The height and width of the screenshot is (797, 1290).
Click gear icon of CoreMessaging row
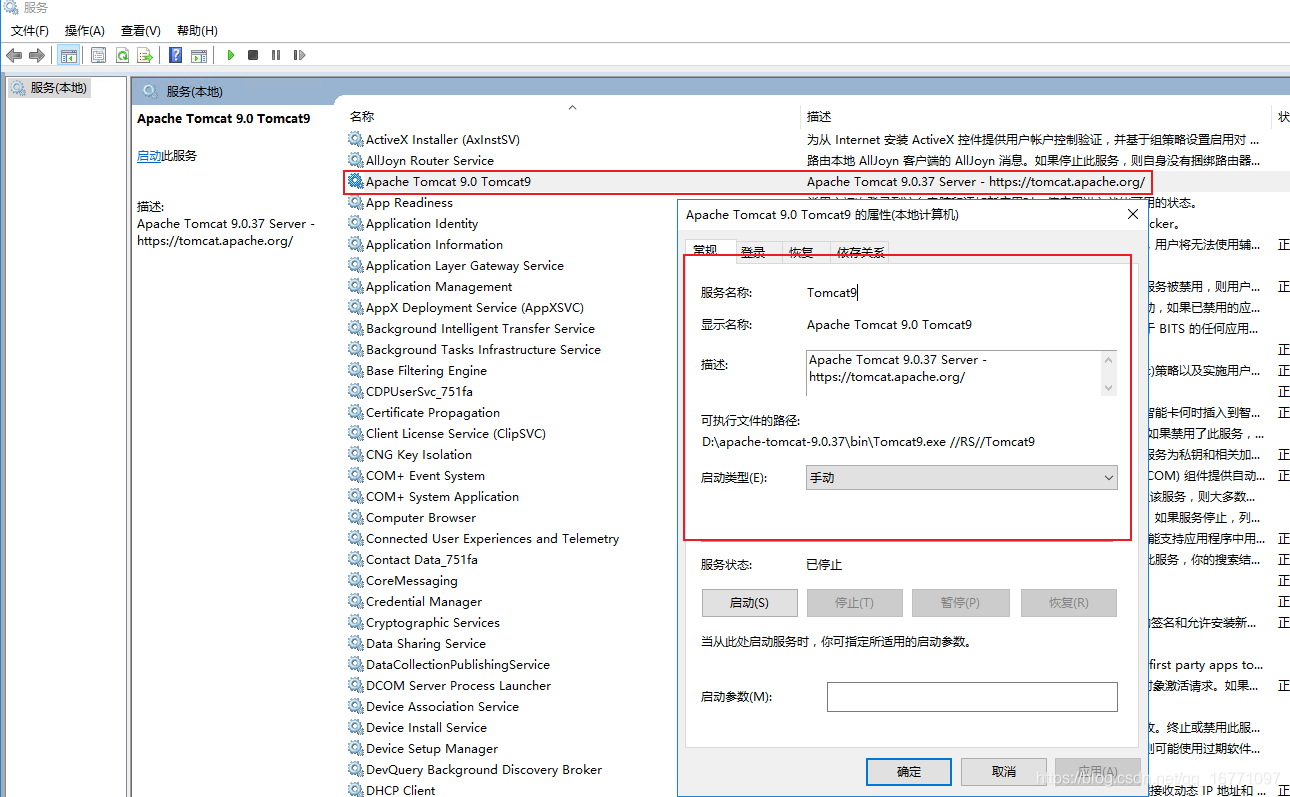point(356,580)
